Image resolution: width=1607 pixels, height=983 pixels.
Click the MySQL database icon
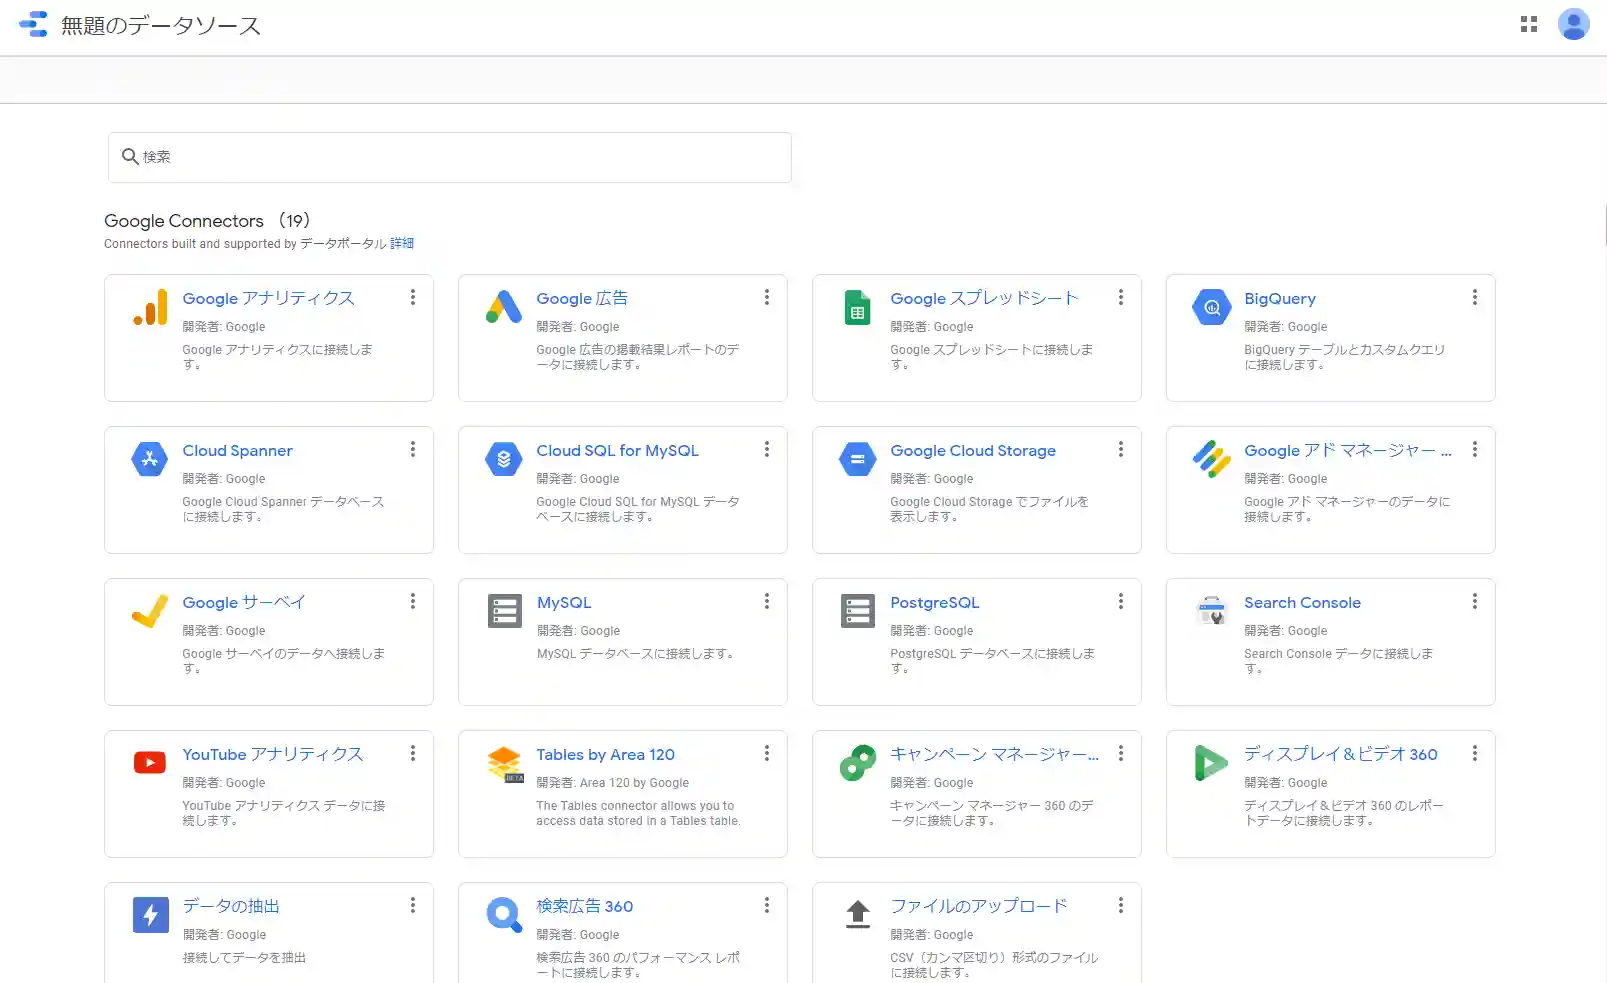click(x=504, y=611)
